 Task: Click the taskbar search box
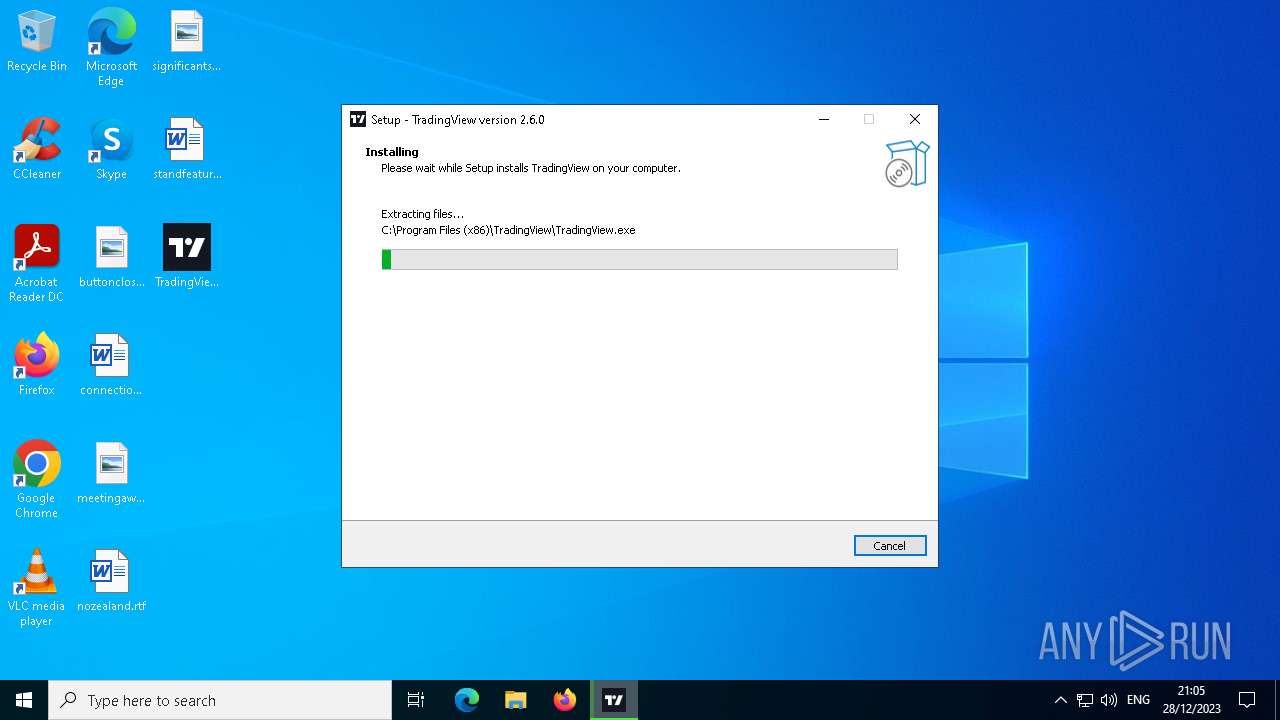[220, 700]
